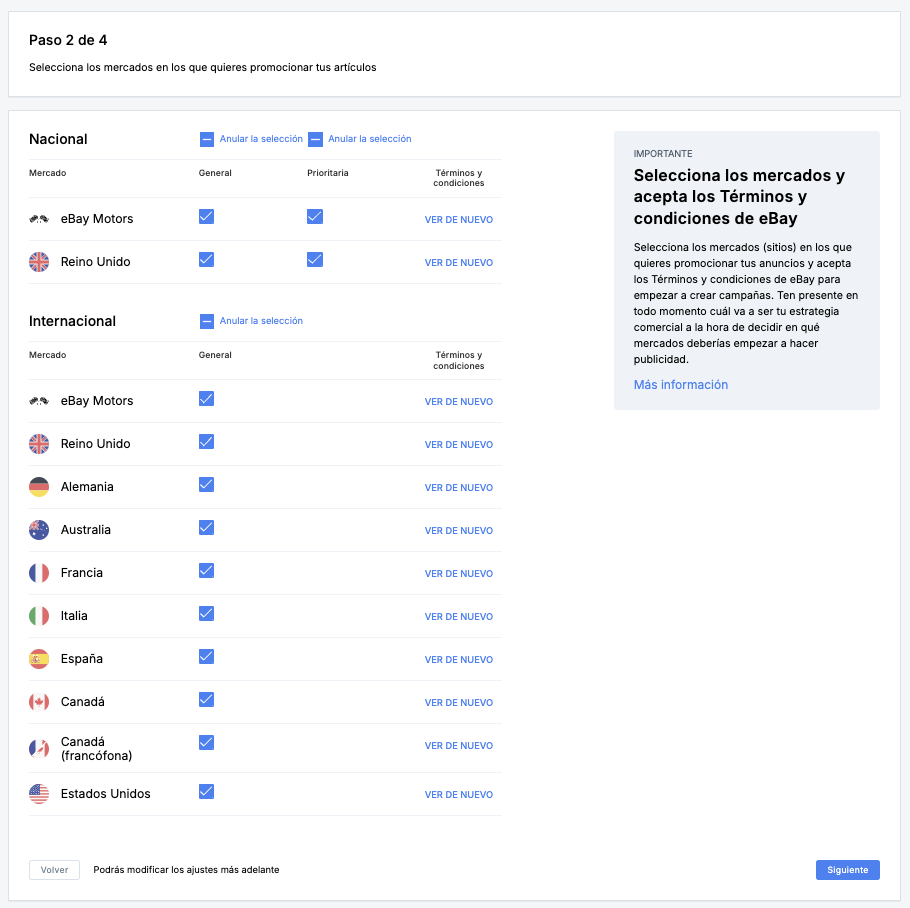Click the Italy flag icon
Viewport: 910px width, 908px height.
pos(39,616)
